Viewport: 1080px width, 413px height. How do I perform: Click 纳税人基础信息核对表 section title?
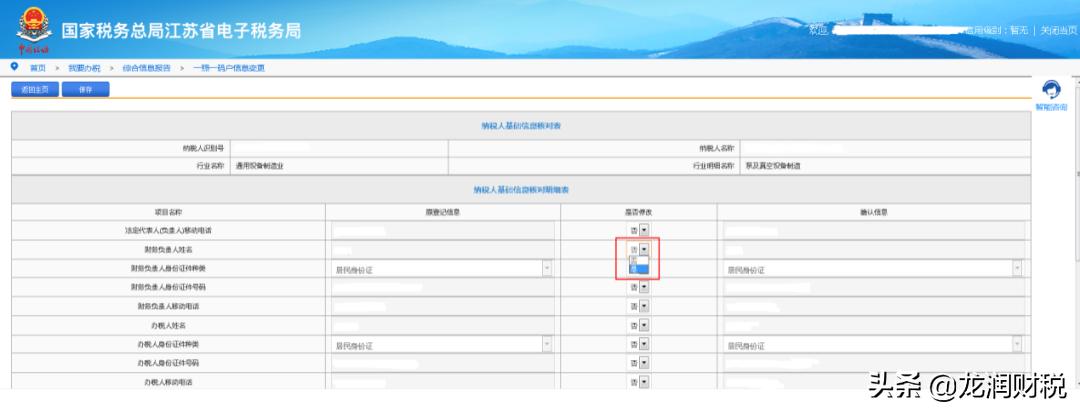click(x=521, y=126)
